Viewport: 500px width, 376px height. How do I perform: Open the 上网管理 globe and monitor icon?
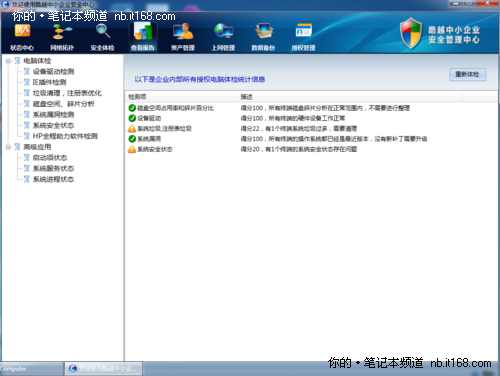[223, 38]
